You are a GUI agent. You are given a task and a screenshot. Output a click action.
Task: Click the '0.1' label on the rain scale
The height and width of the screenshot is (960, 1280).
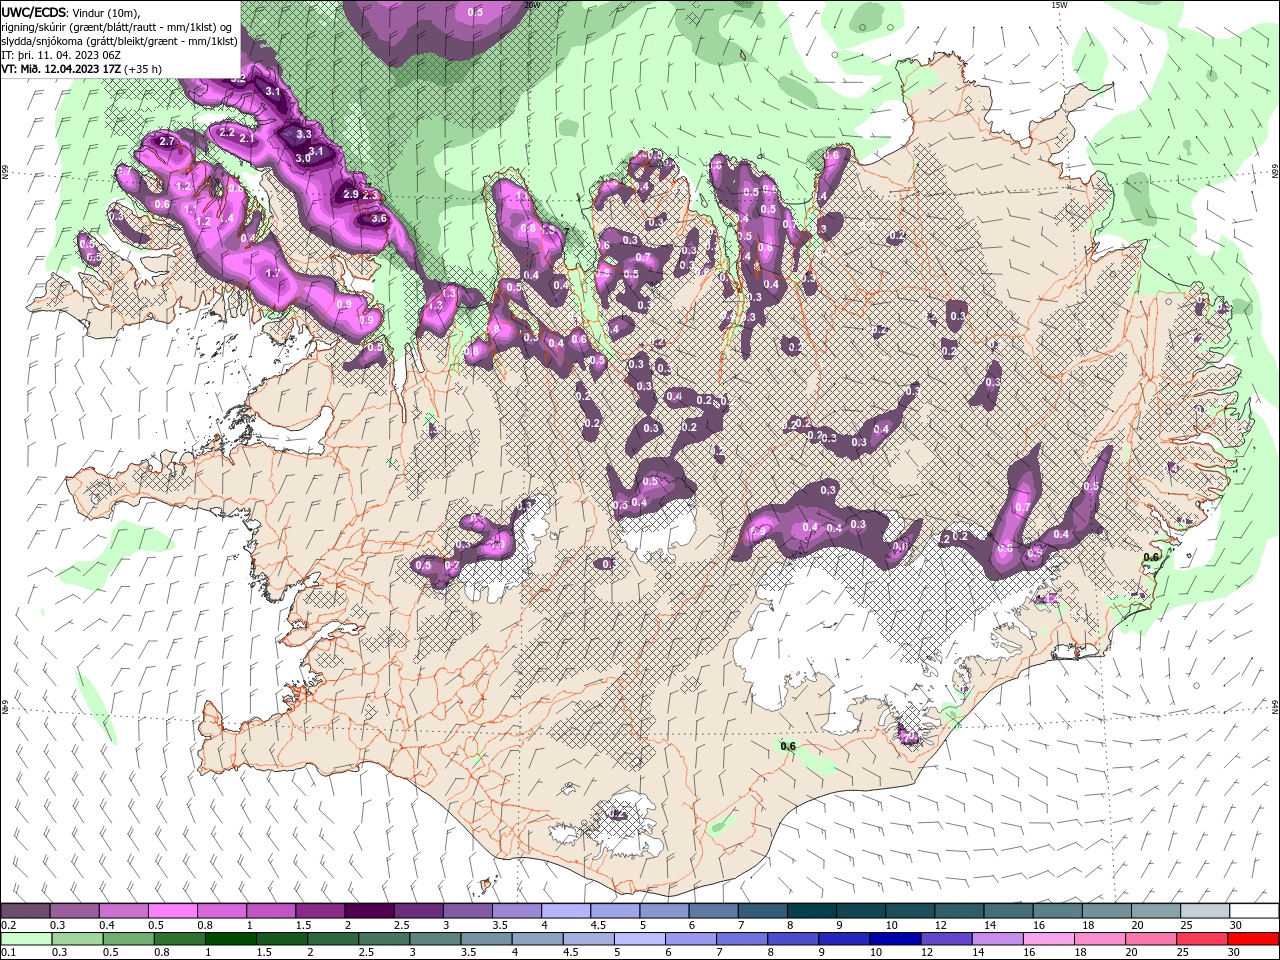[x=8, y=953]
